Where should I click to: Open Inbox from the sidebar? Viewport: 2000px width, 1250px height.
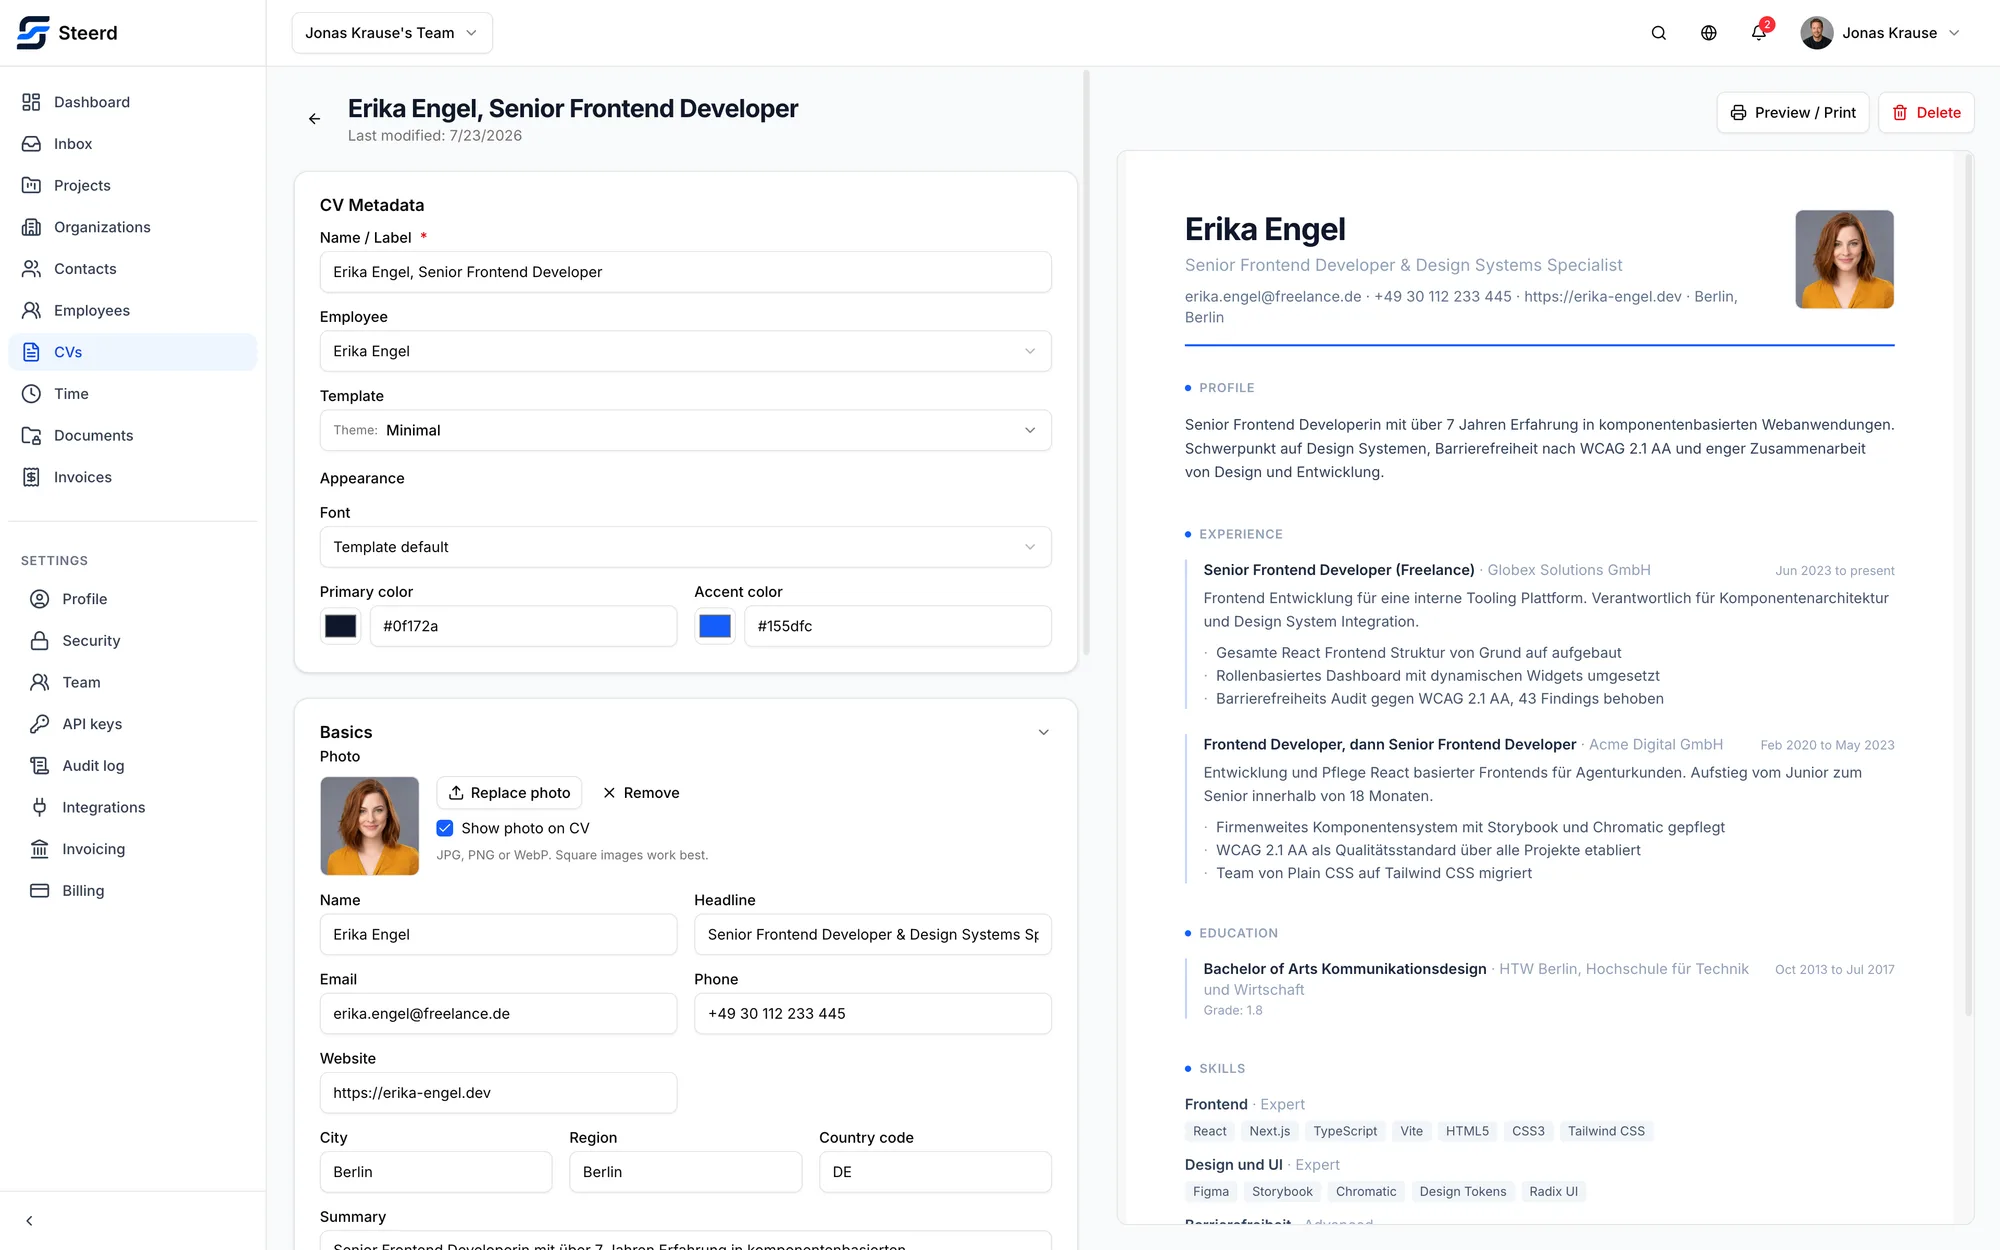tap(132, 144)
